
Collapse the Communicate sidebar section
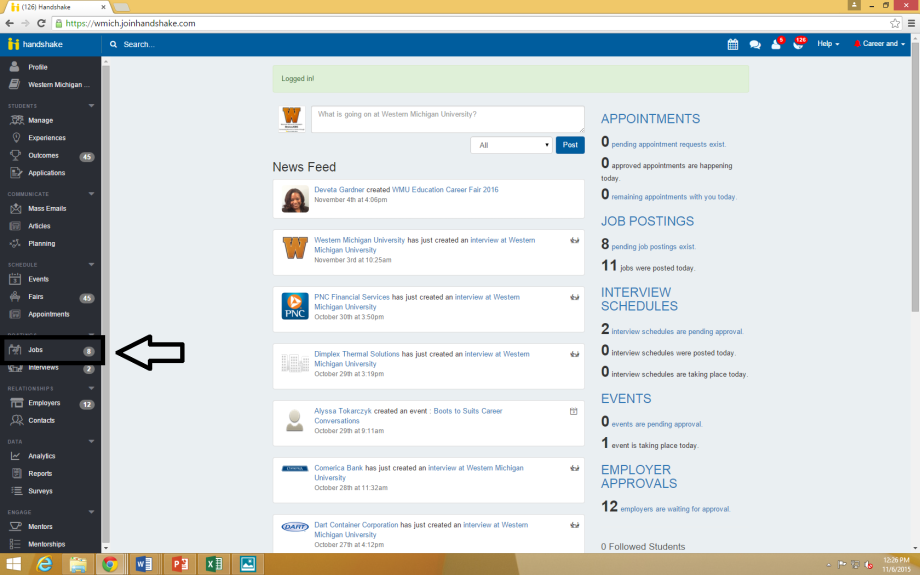pyautogui.click(x=92, y=194)
